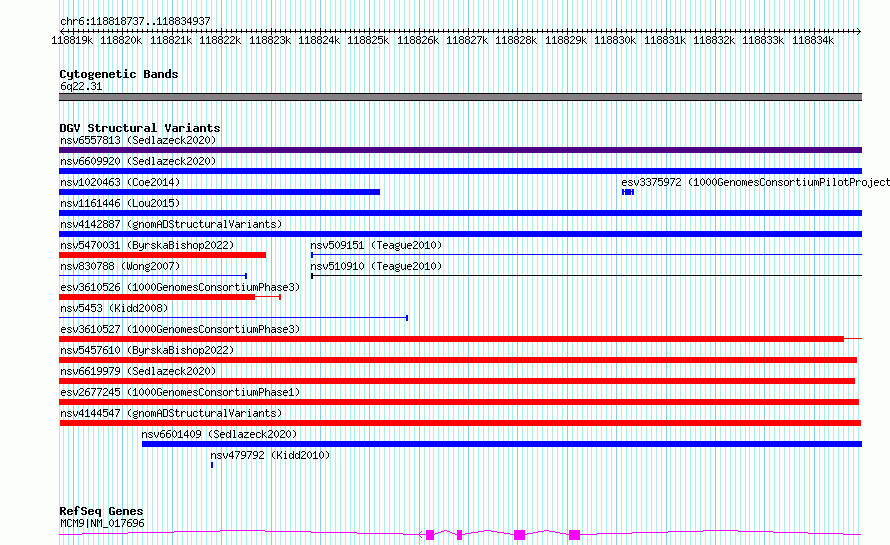The width and height of the screenshot is (890, 545).
Task: Select the red nsv5470031 variant bar
Action: click(162, 255)
